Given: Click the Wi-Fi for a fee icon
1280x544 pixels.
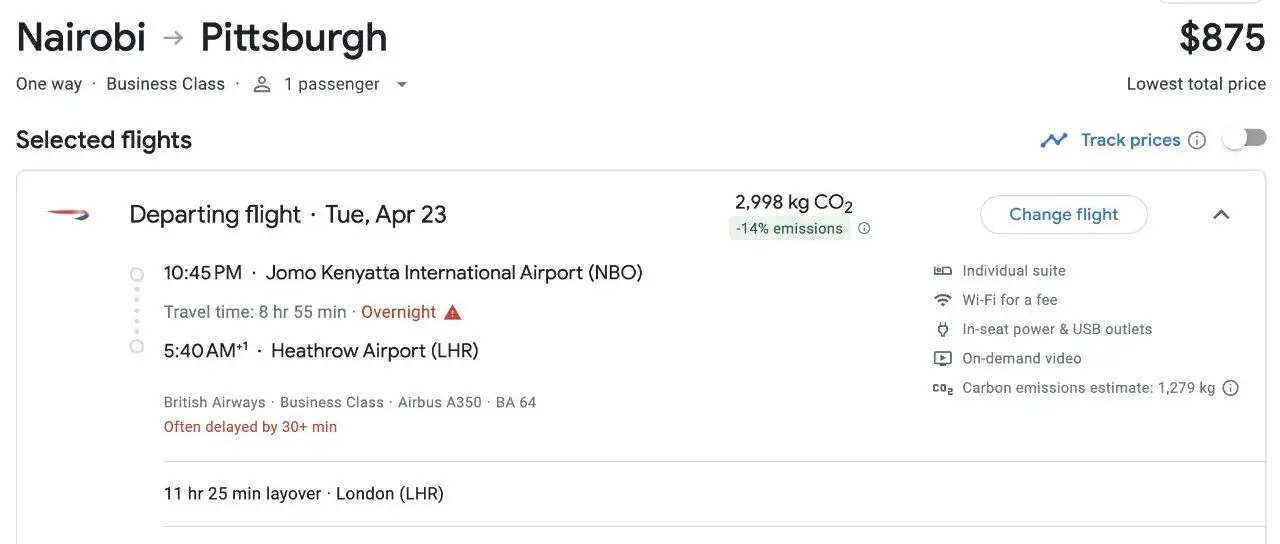Looking at the screenshot, I should tap(942, 300).
